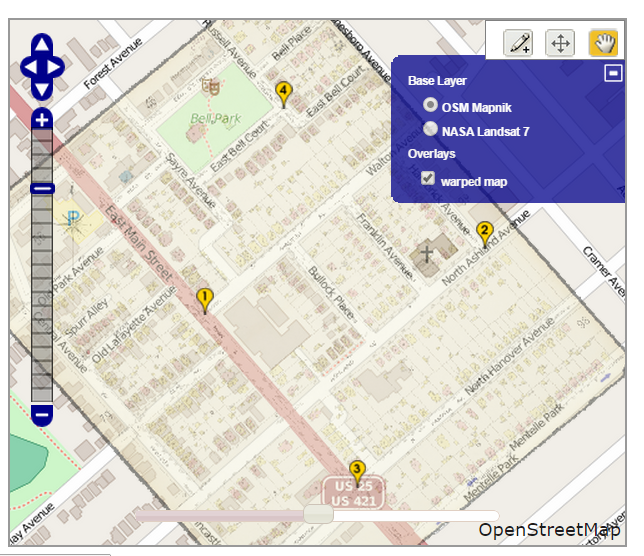Click the overlay transparency slider handle

(318, 514)
